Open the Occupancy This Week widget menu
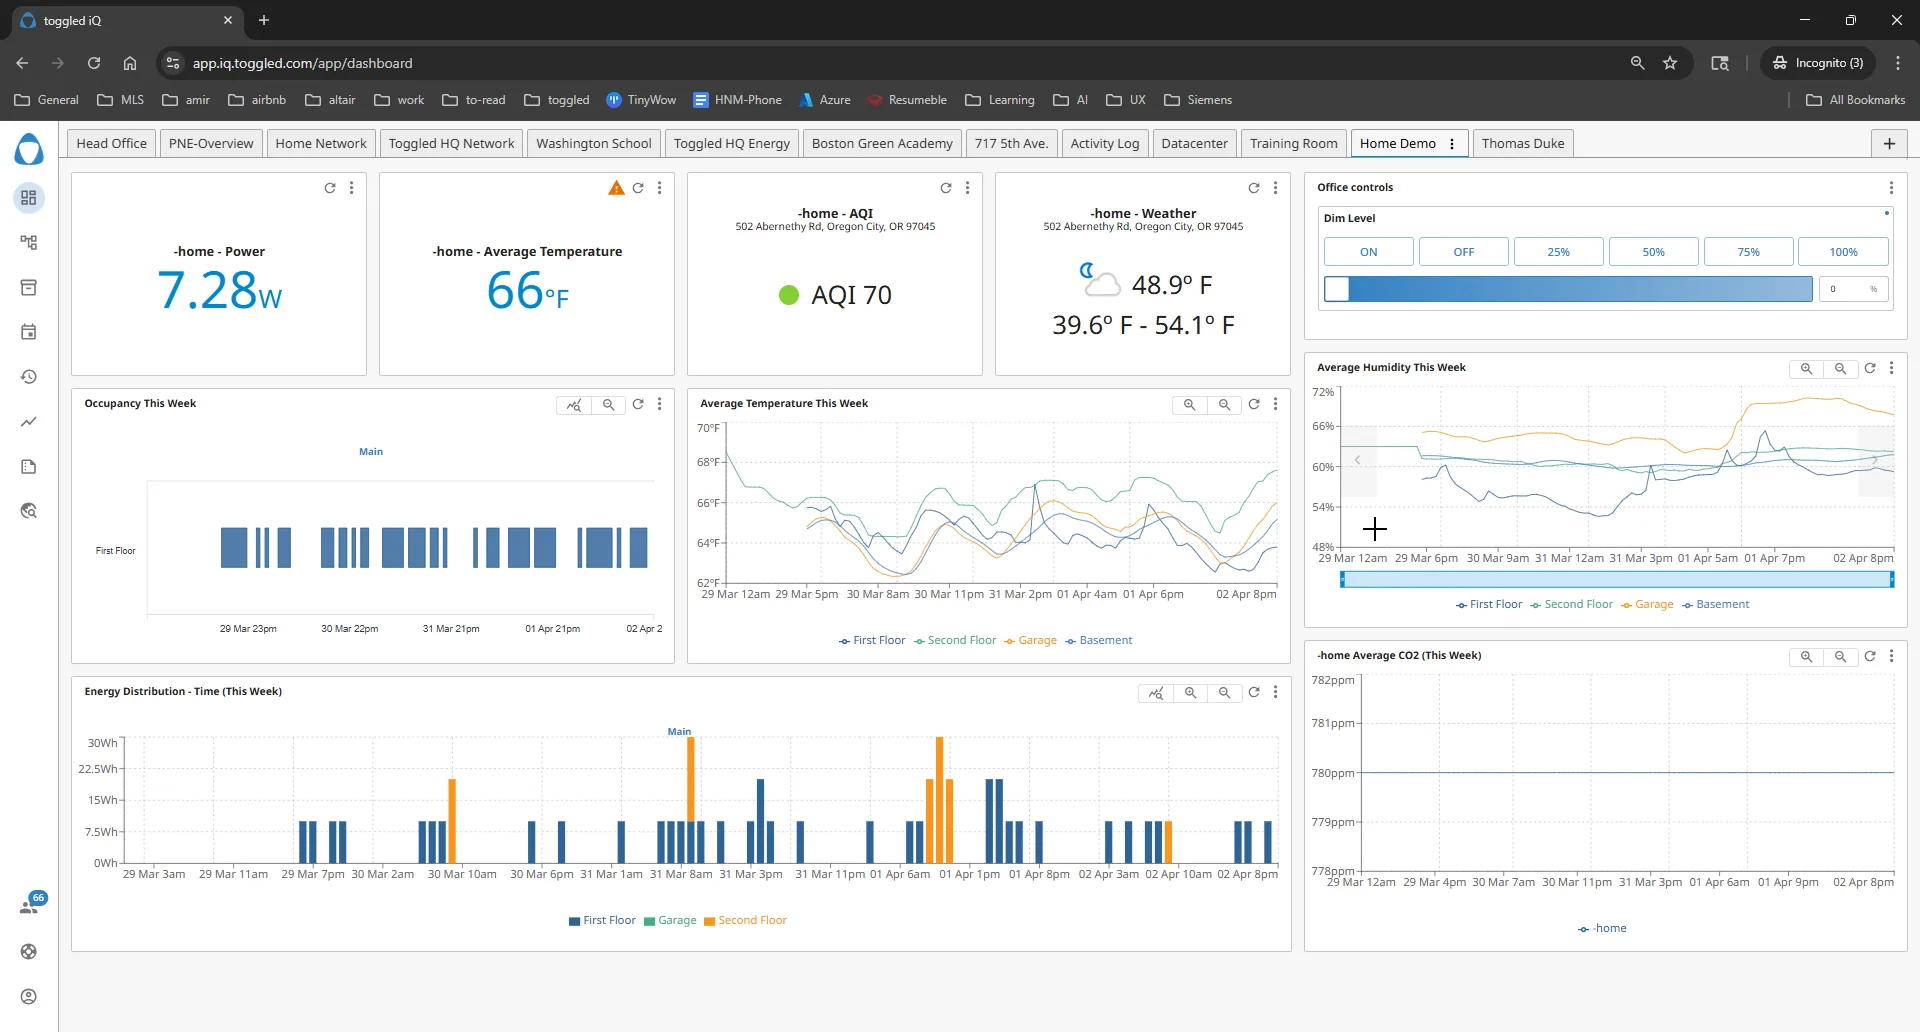1920x1032 pixels. tap(659, 405)
